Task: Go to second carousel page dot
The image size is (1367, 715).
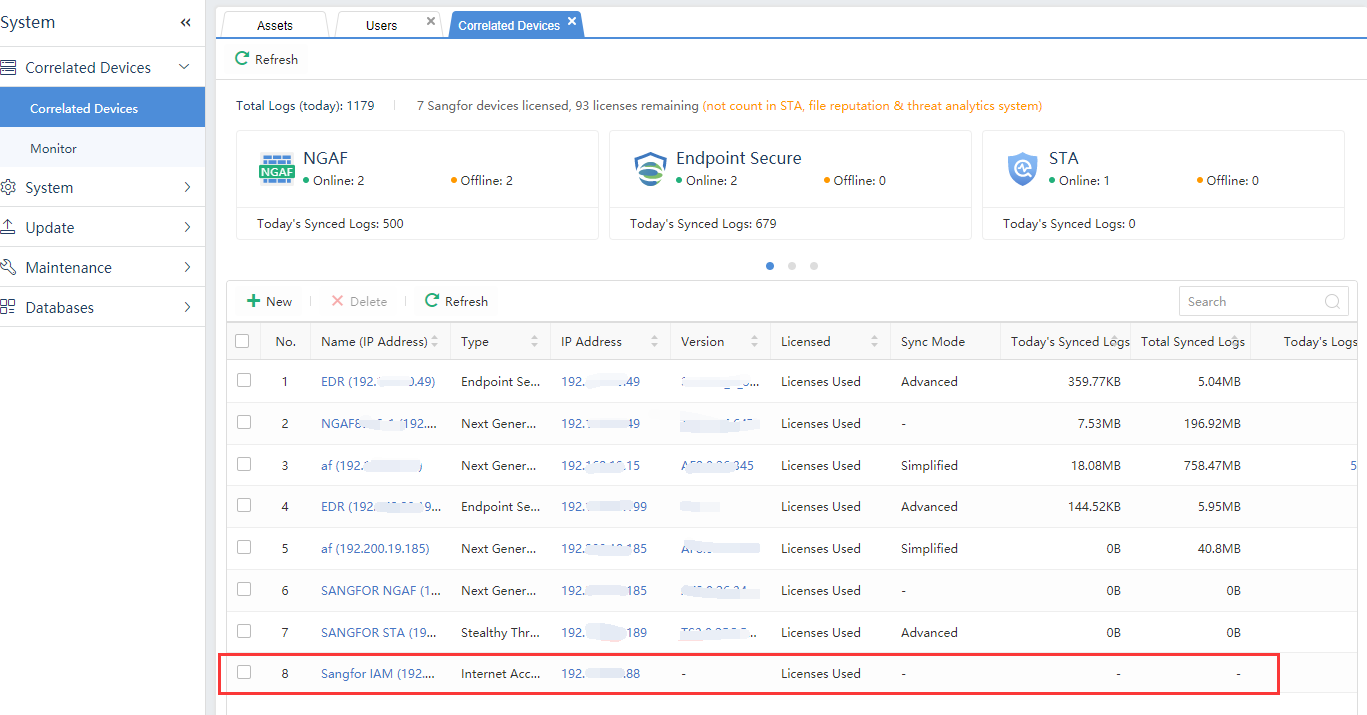Action: pyautogui.click(x=792, y=266)
